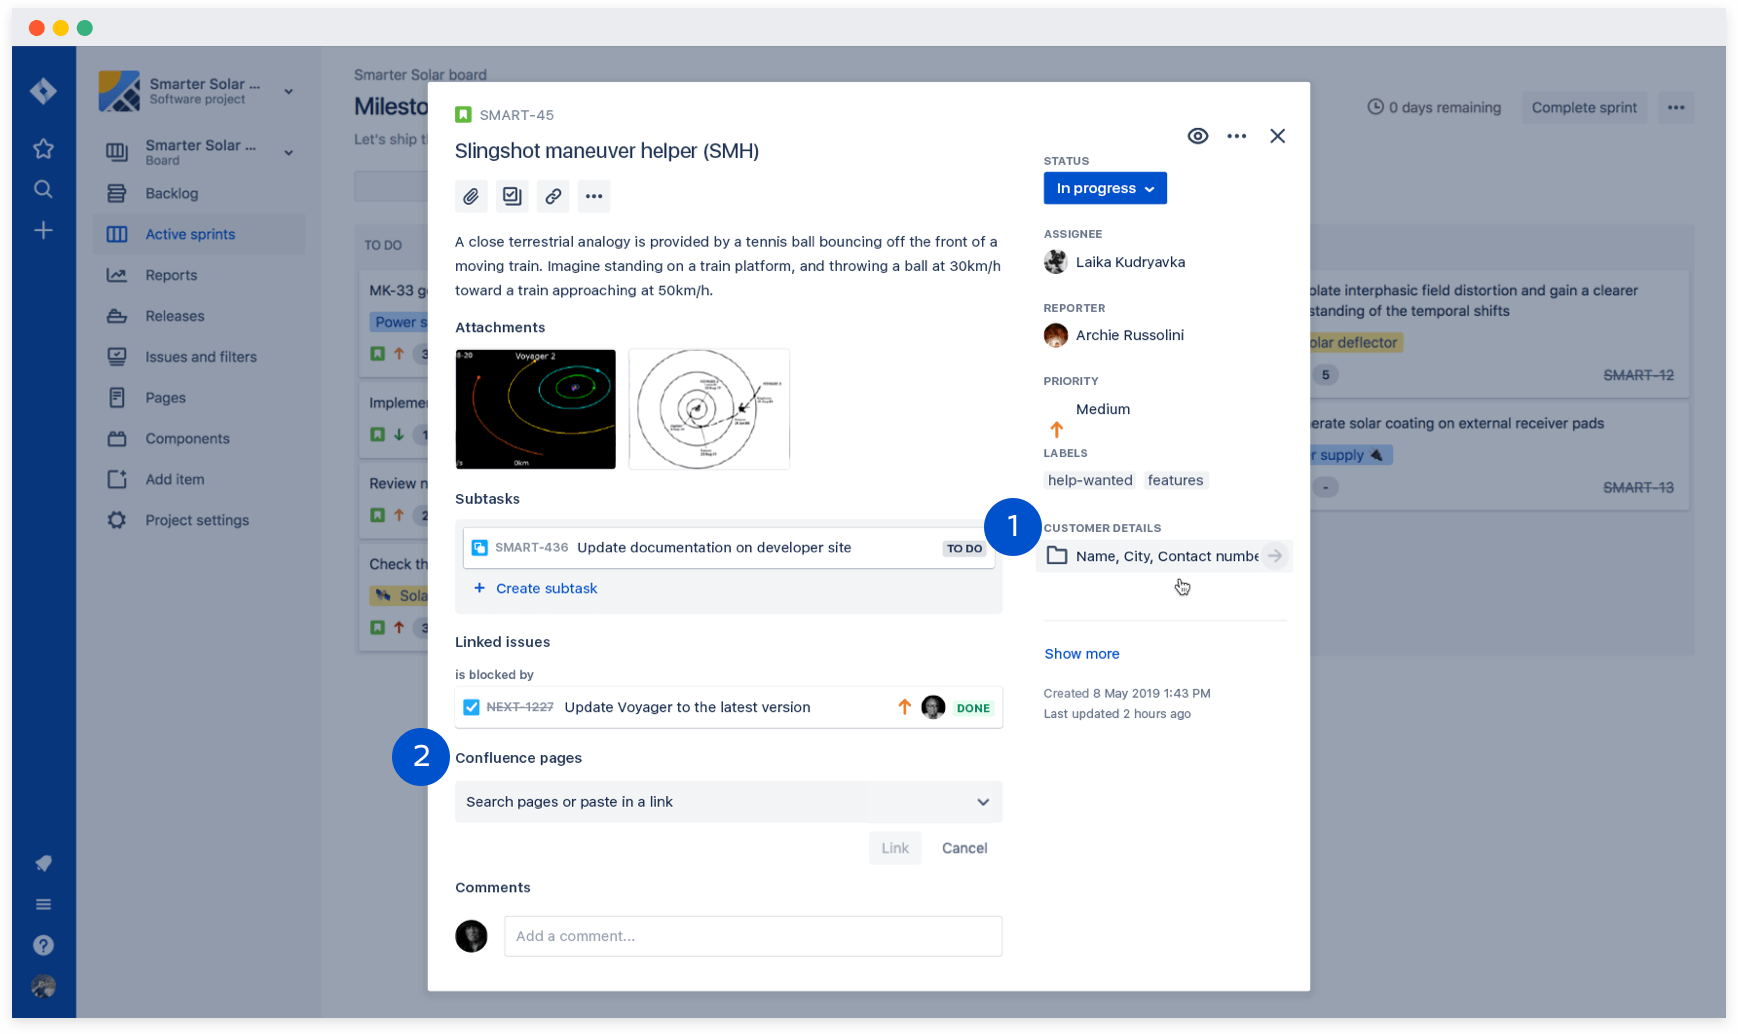Click the folder icon in Customer details
The width and height of the screenshot is (1738, 1034).
[x=1057, y=556]
